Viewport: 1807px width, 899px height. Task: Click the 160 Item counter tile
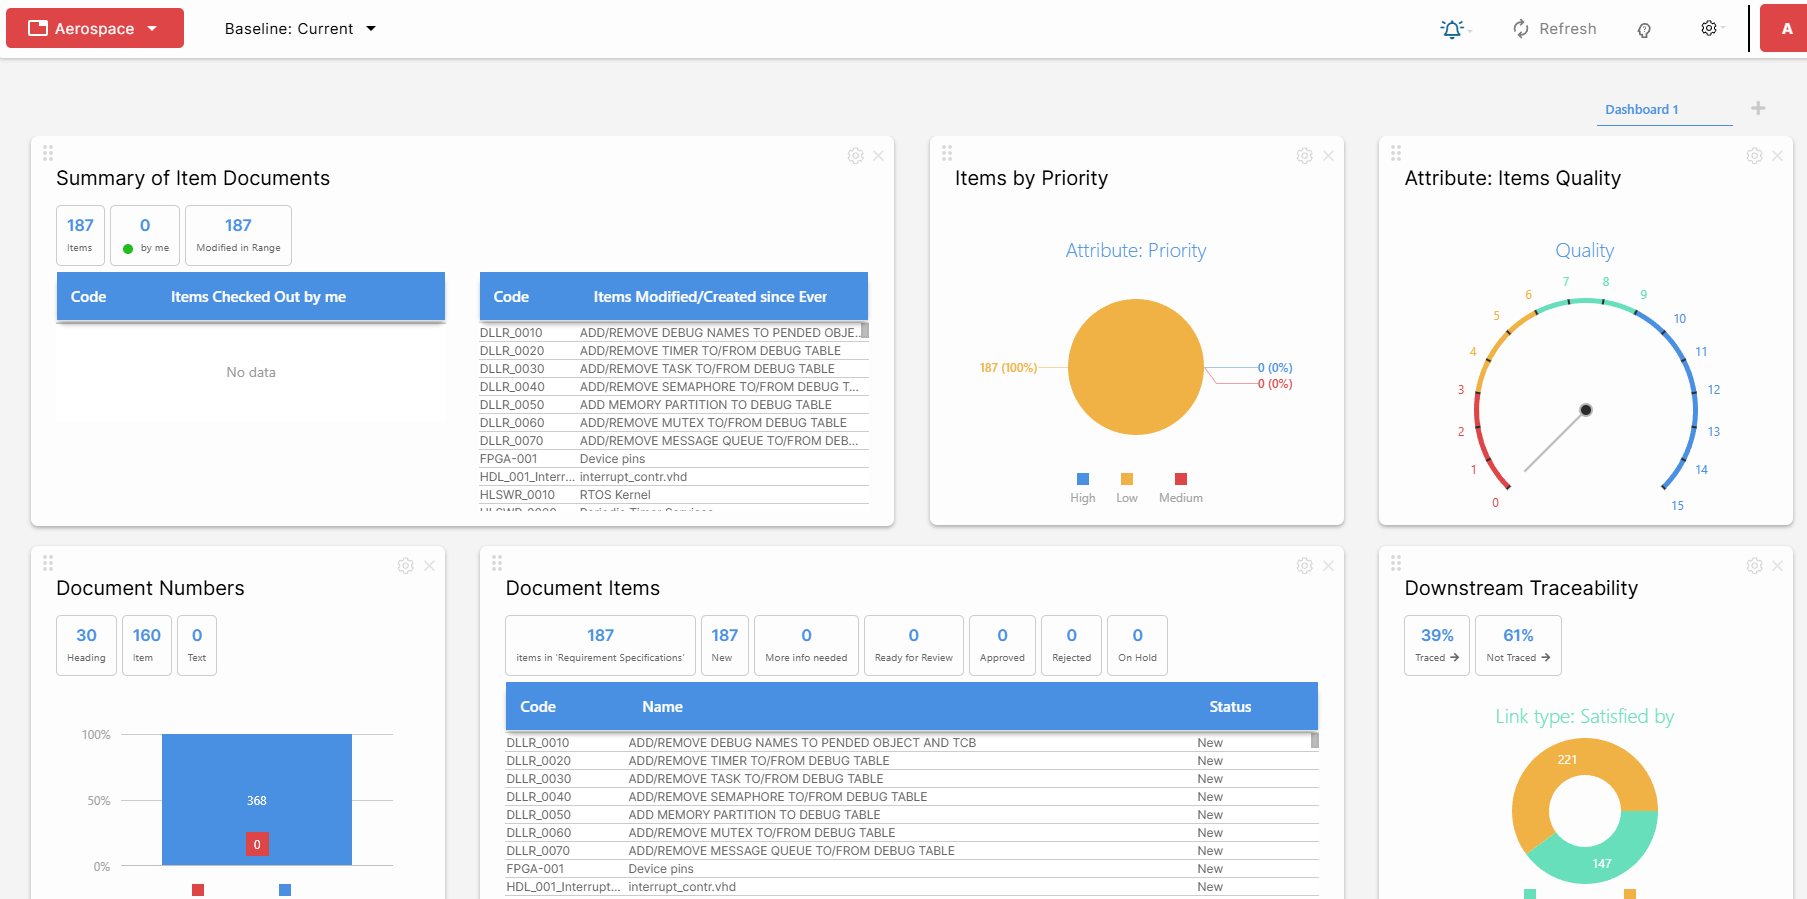146,645
